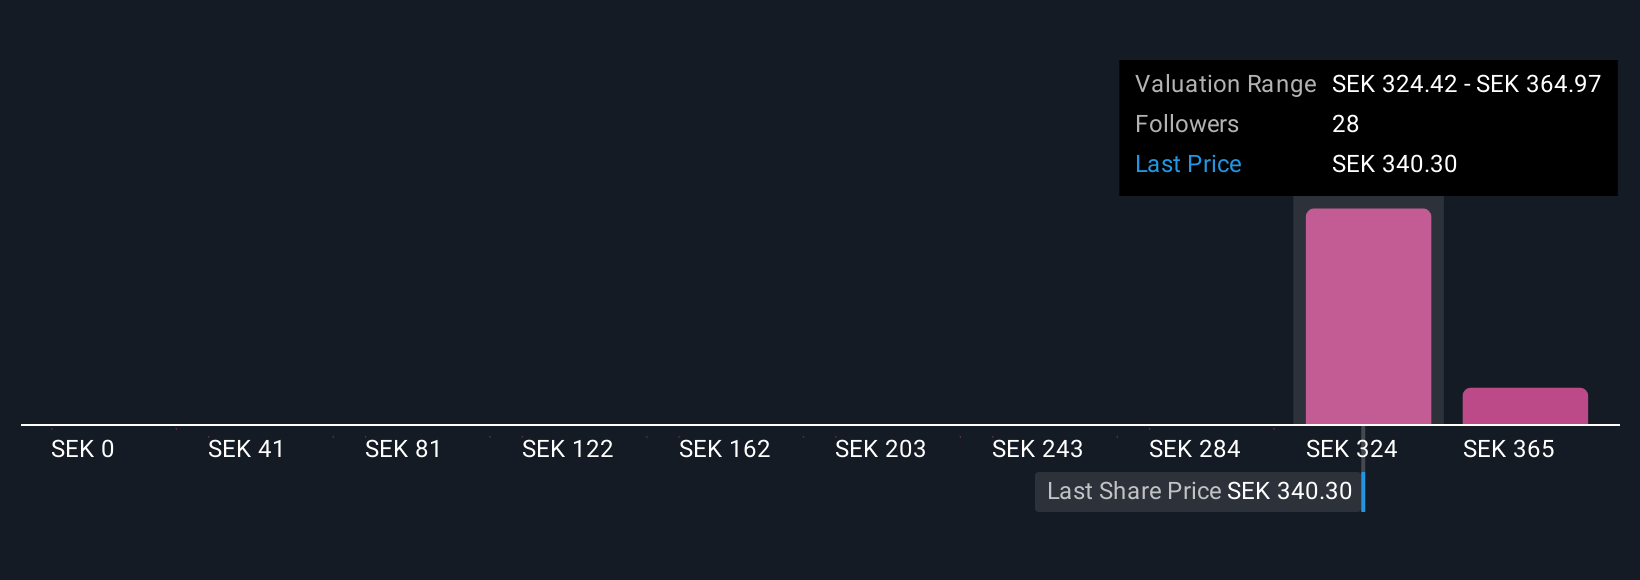The image size is (1640, 580).
Task: Click the SEK 324 axis label
Action: pyautogui.click(x=1351, y=449)
